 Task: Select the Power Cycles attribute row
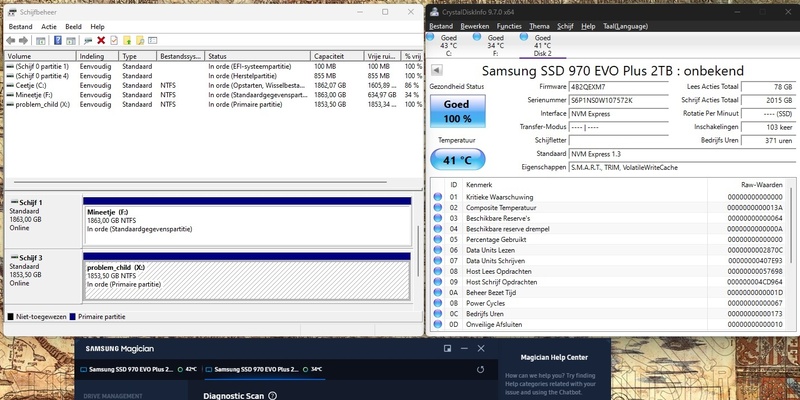coord(609,303)
